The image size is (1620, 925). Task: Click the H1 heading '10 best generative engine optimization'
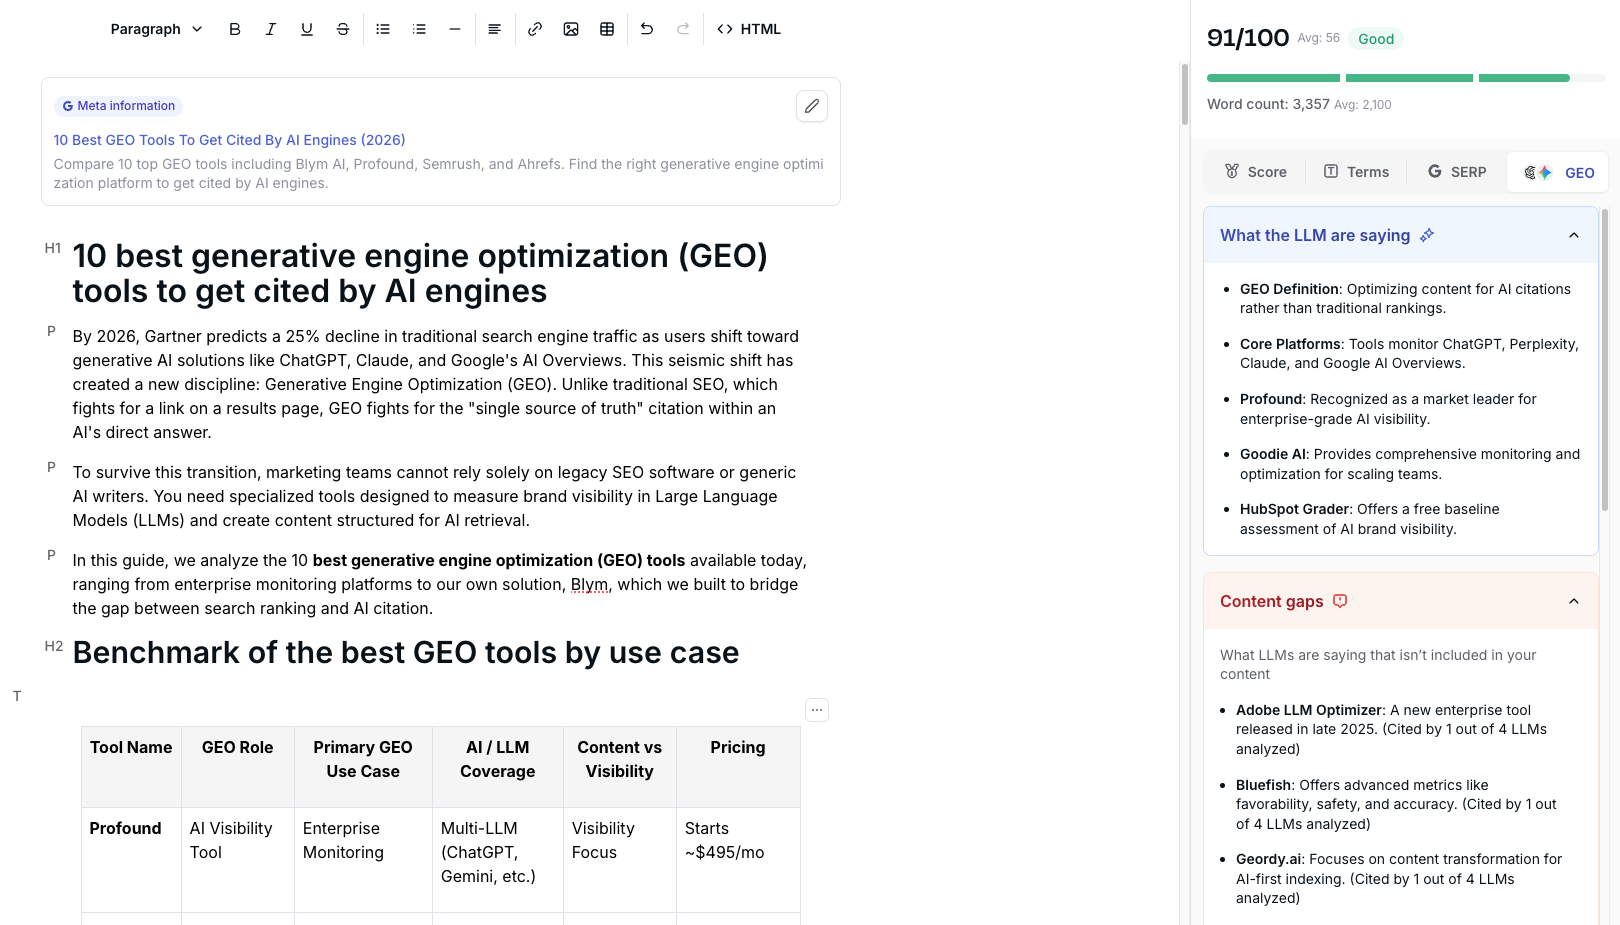[420, 273]
